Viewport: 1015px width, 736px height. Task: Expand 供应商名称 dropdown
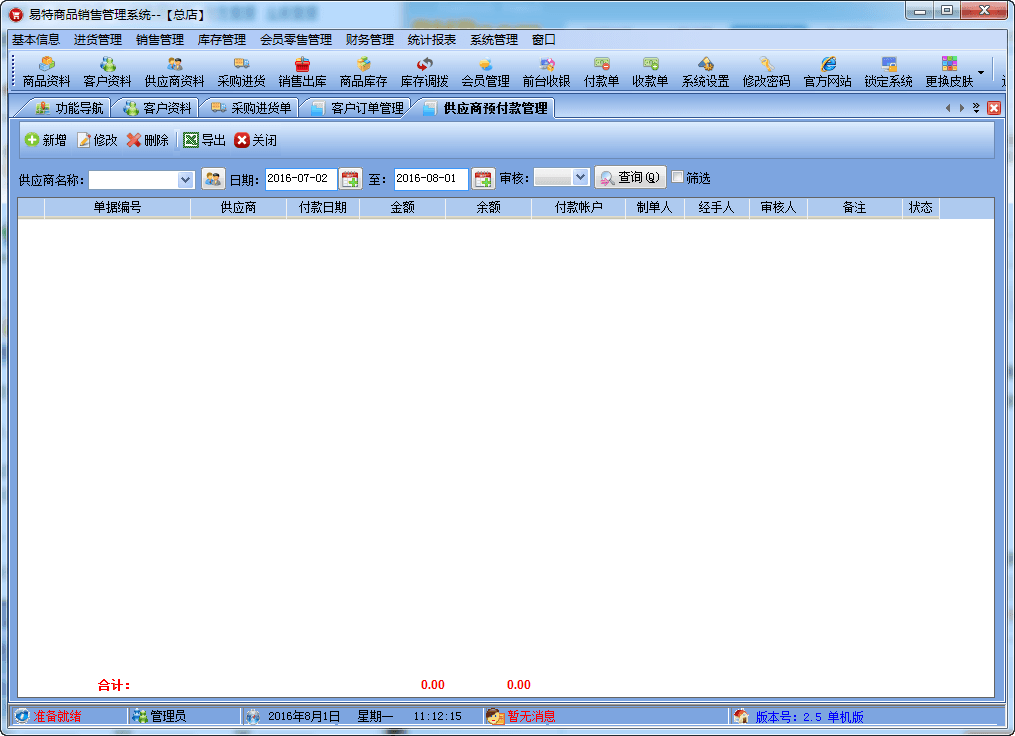coord(185,179)
